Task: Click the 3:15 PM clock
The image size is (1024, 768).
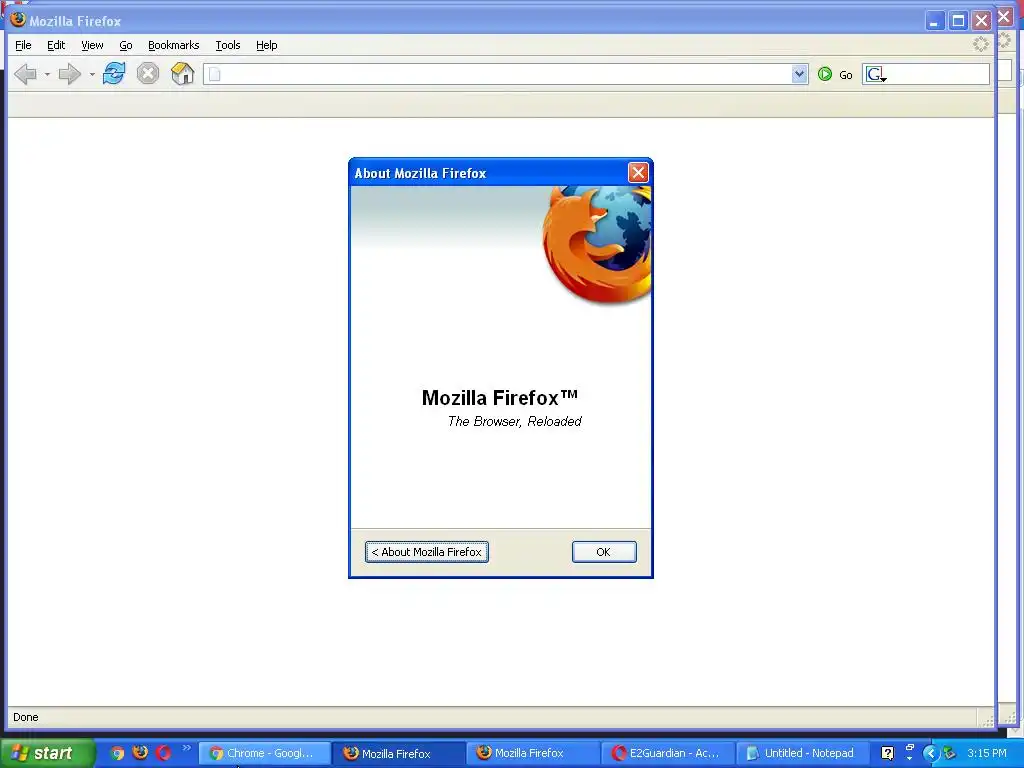Action: pyautogui.click(x=987, y=753)
